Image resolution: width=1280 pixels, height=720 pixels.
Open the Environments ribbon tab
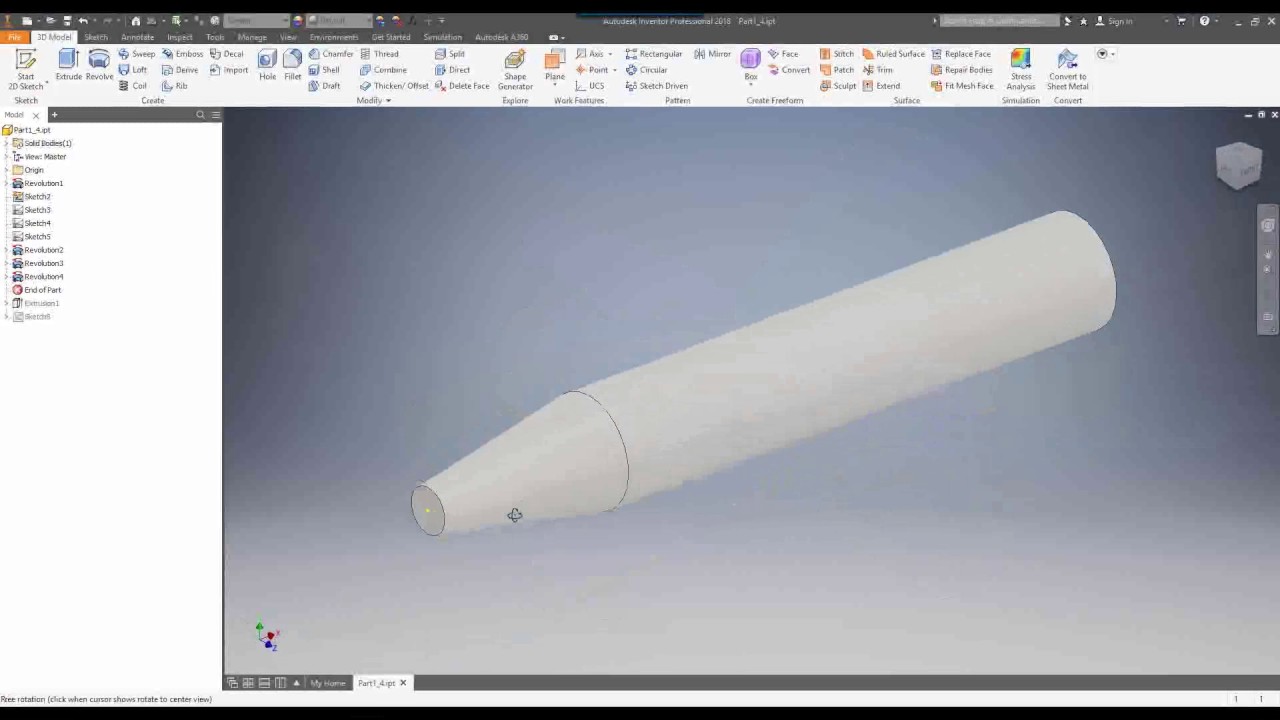[x=334, y=37]
